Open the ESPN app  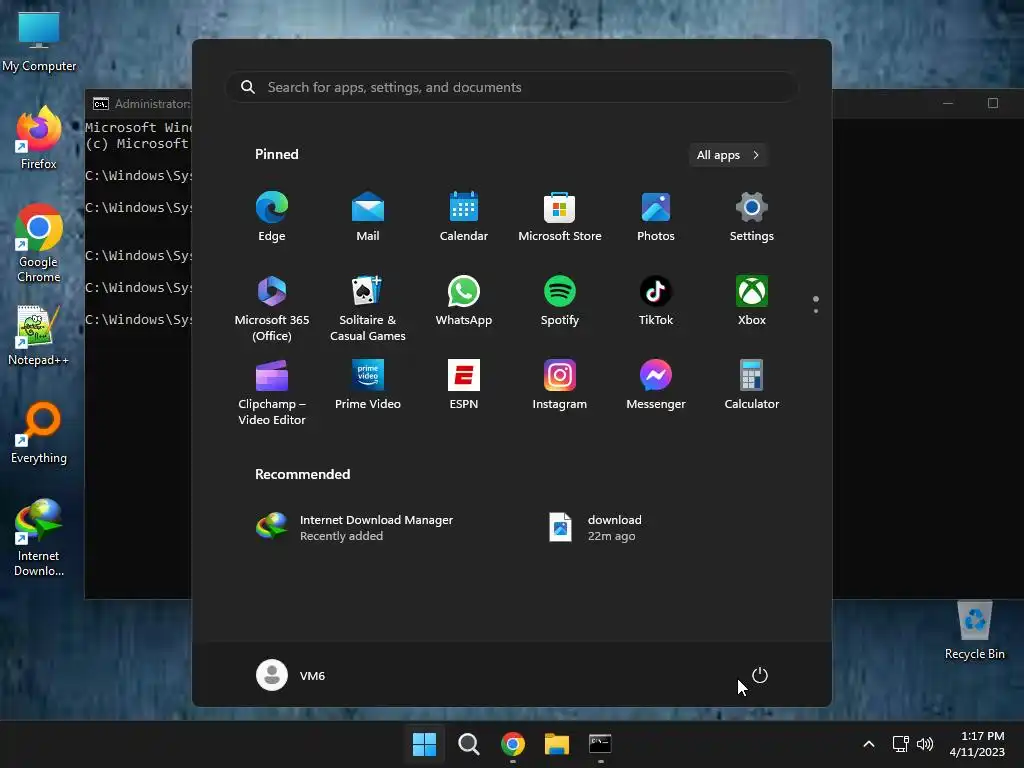[x=464, y=385]
